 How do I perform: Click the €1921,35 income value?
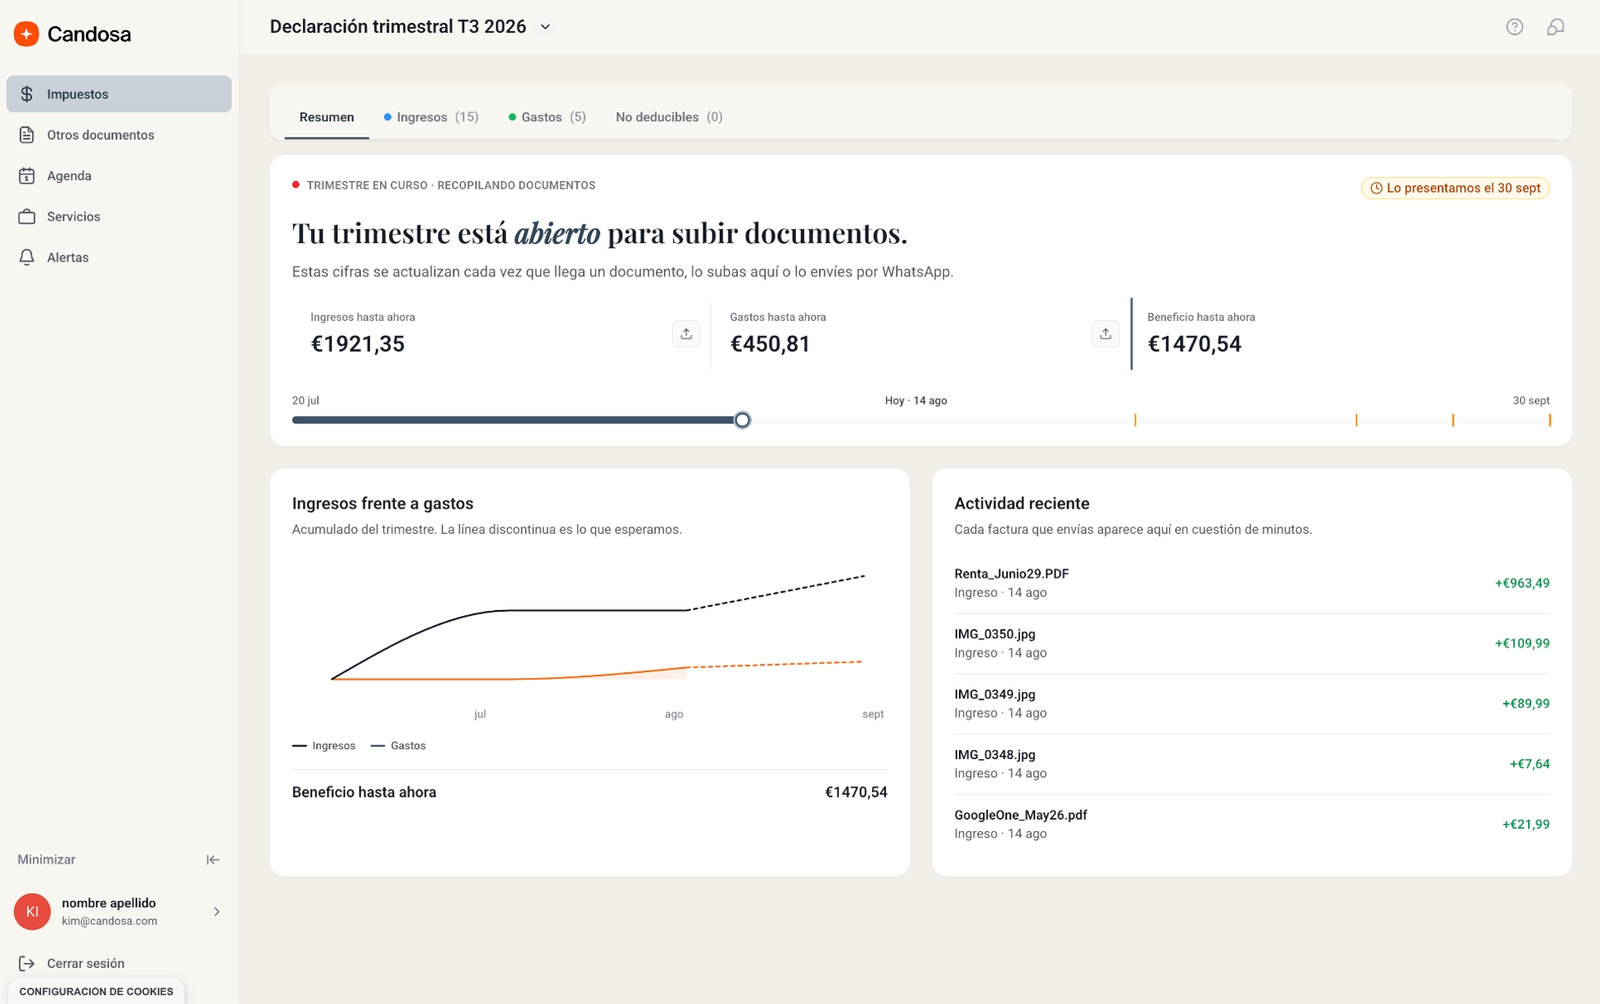(358, 344)
